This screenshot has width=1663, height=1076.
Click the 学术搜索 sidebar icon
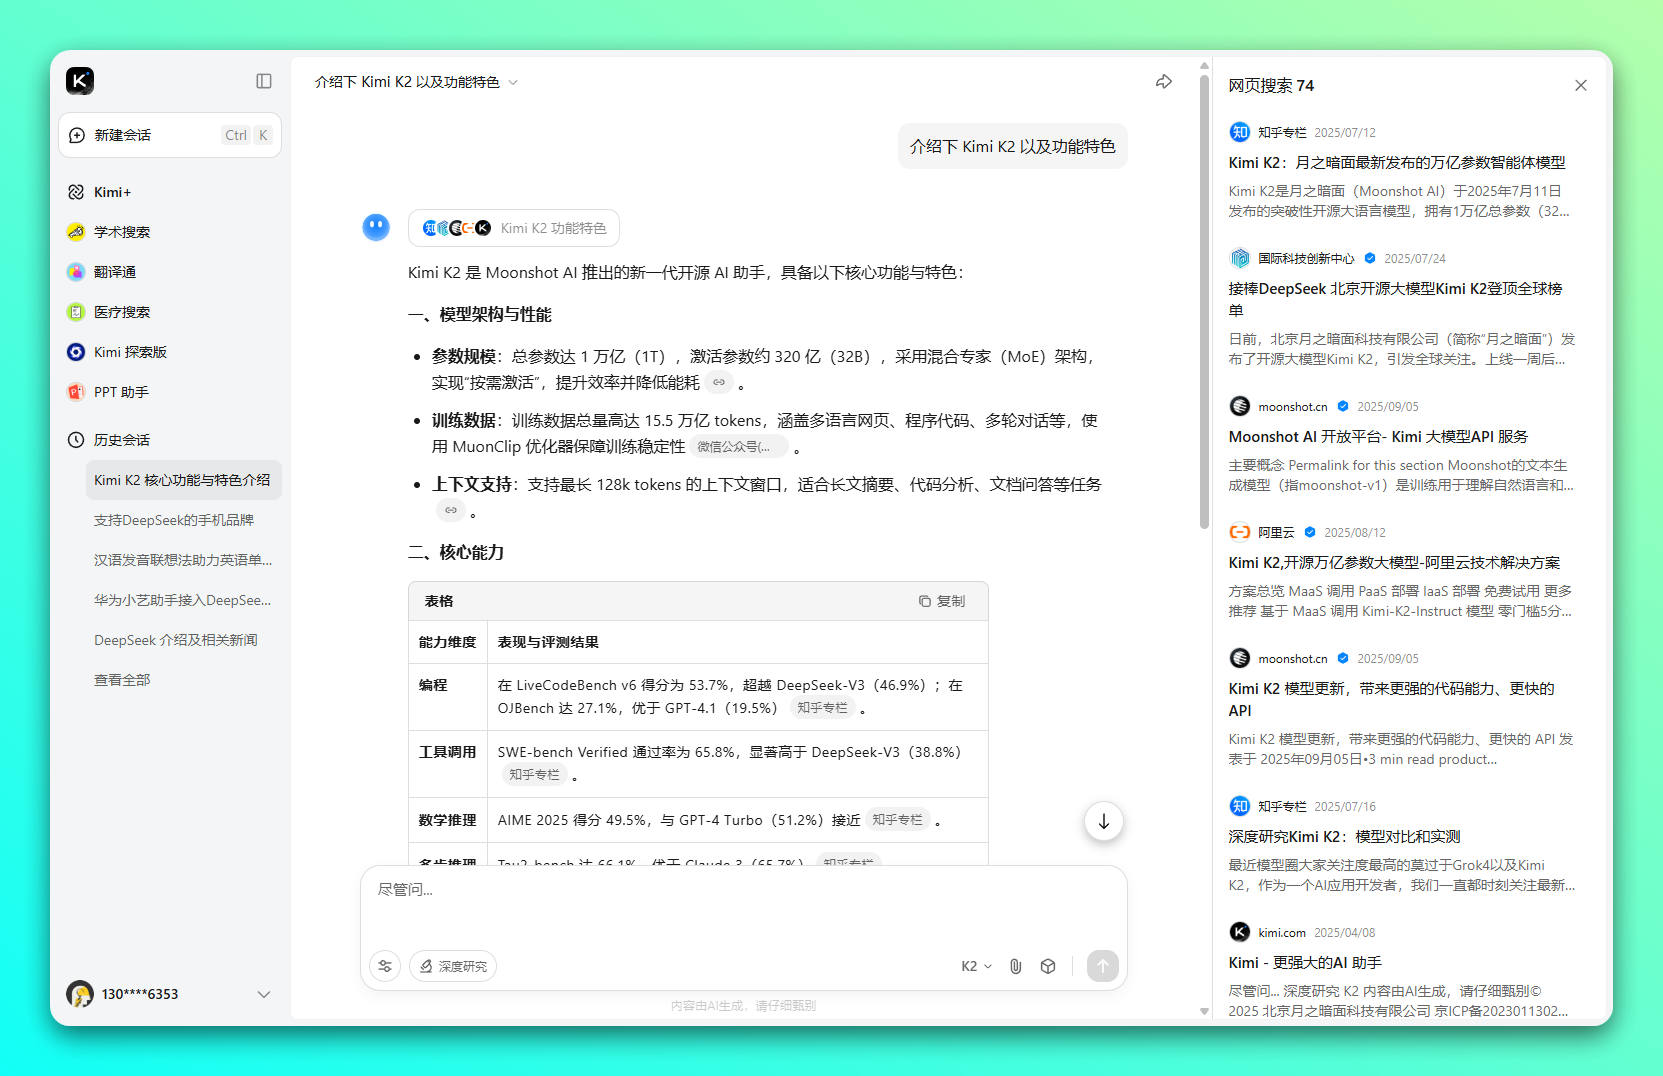76,232
